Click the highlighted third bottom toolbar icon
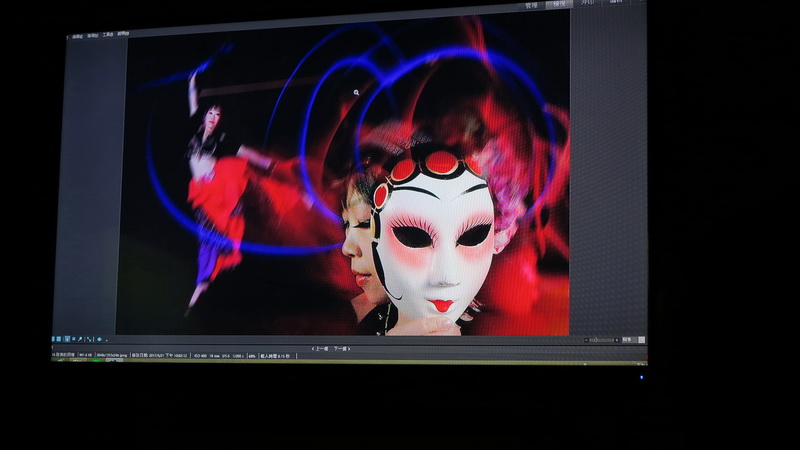The width and height of the screenshot is (800, 450). [67, 339]
